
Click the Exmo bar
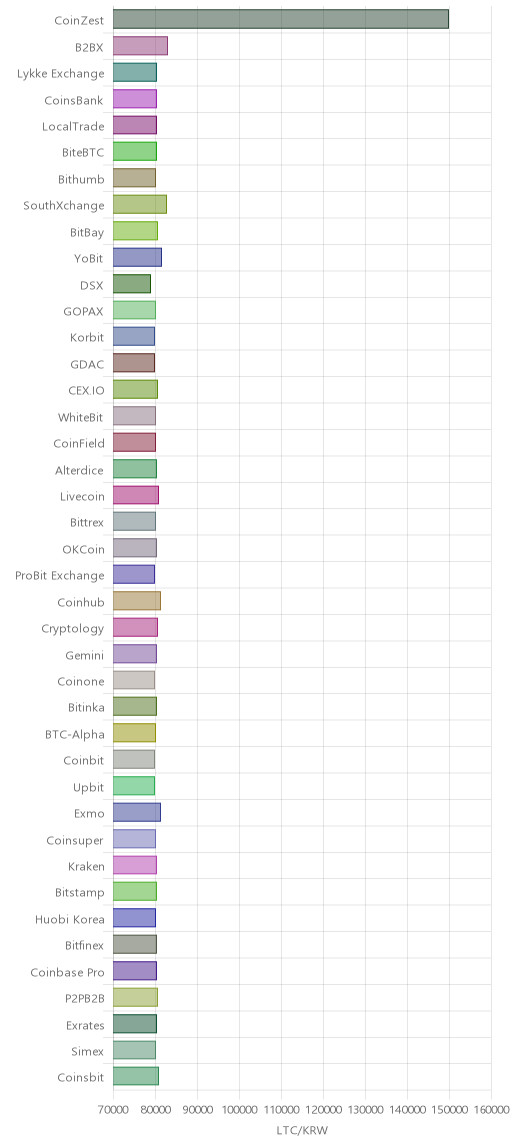pyautogui.click(x=136, y=813)
